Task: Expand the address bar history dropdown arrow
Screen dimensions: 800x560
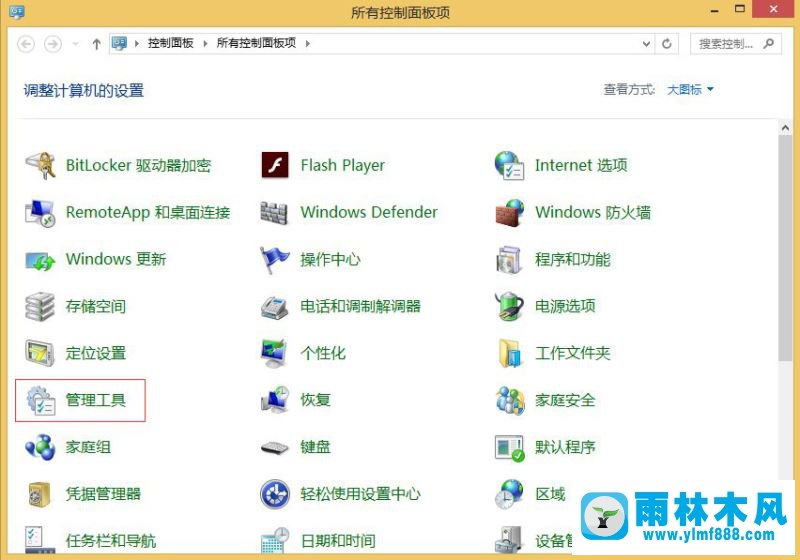Action: pyautogui.click(x=646, y=44)
